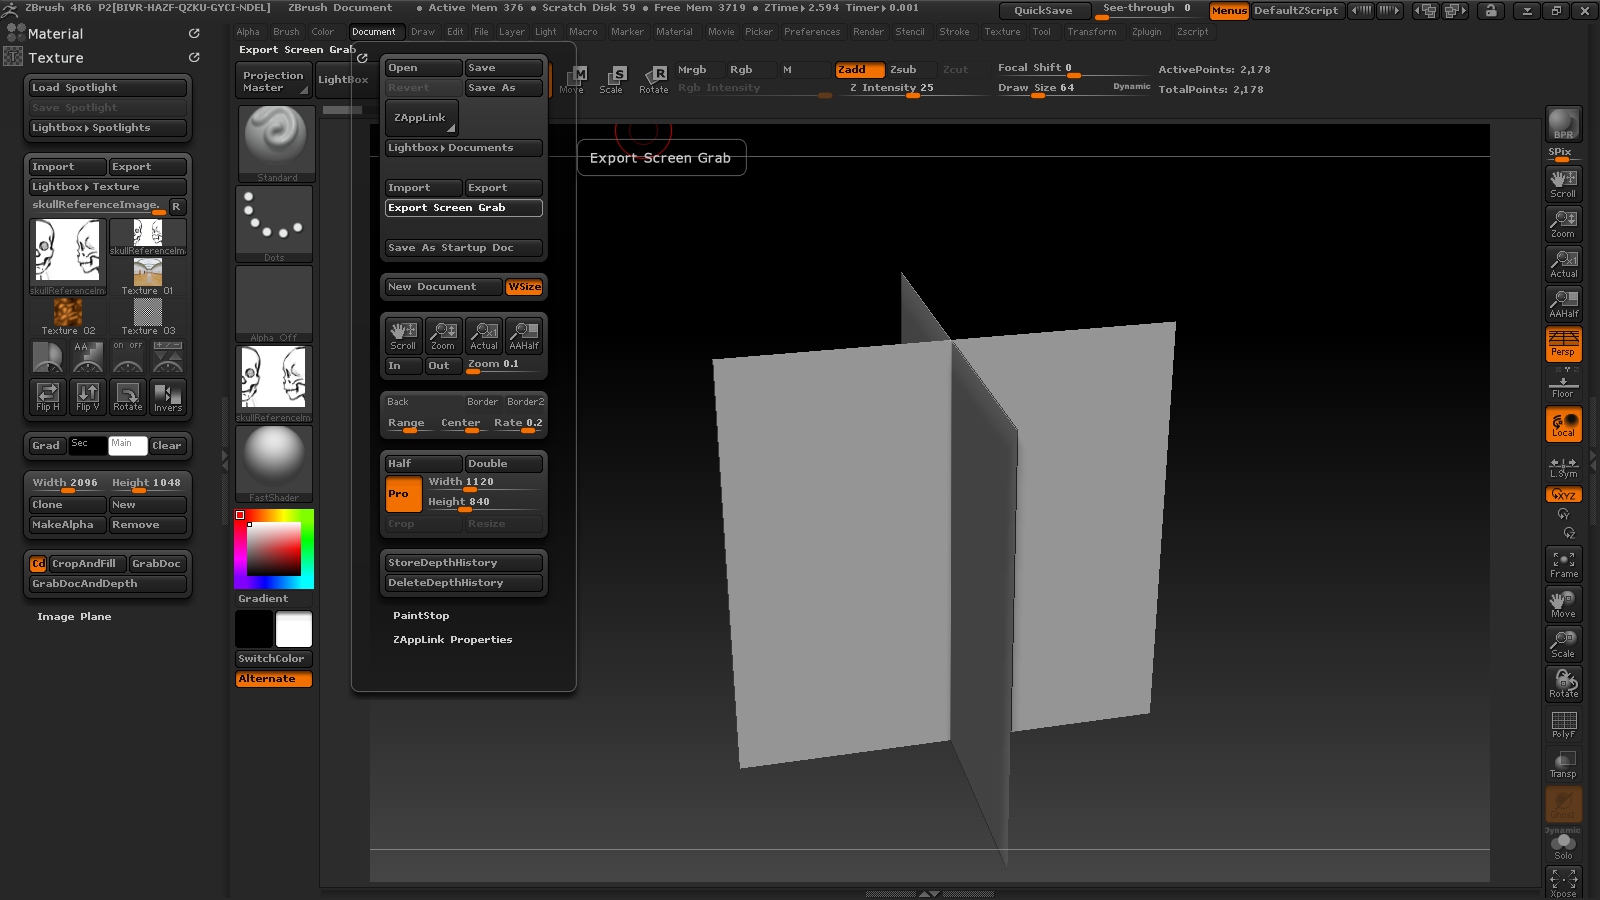Click the BPR render icon
Screen dimensions: 1600x900
1563,124
